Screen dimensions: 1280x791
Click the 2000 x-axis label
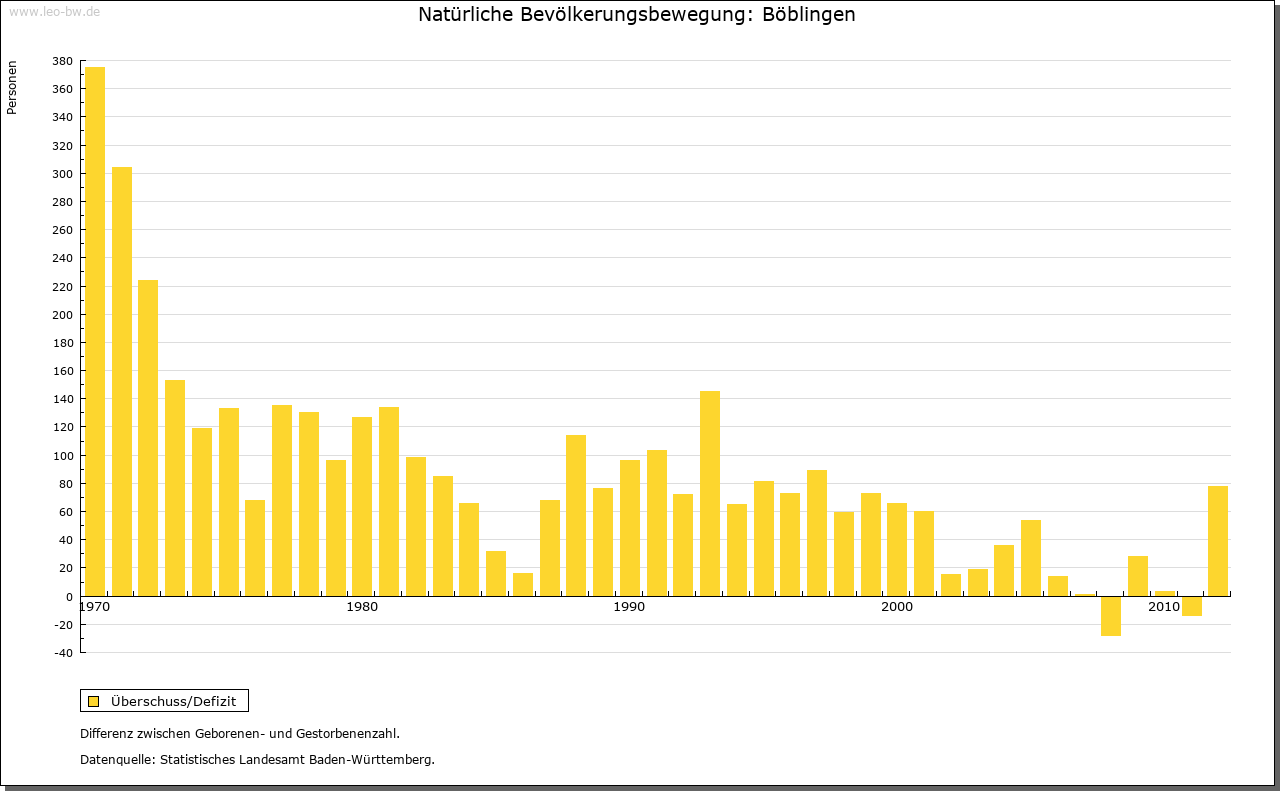[x=897, y=607]
